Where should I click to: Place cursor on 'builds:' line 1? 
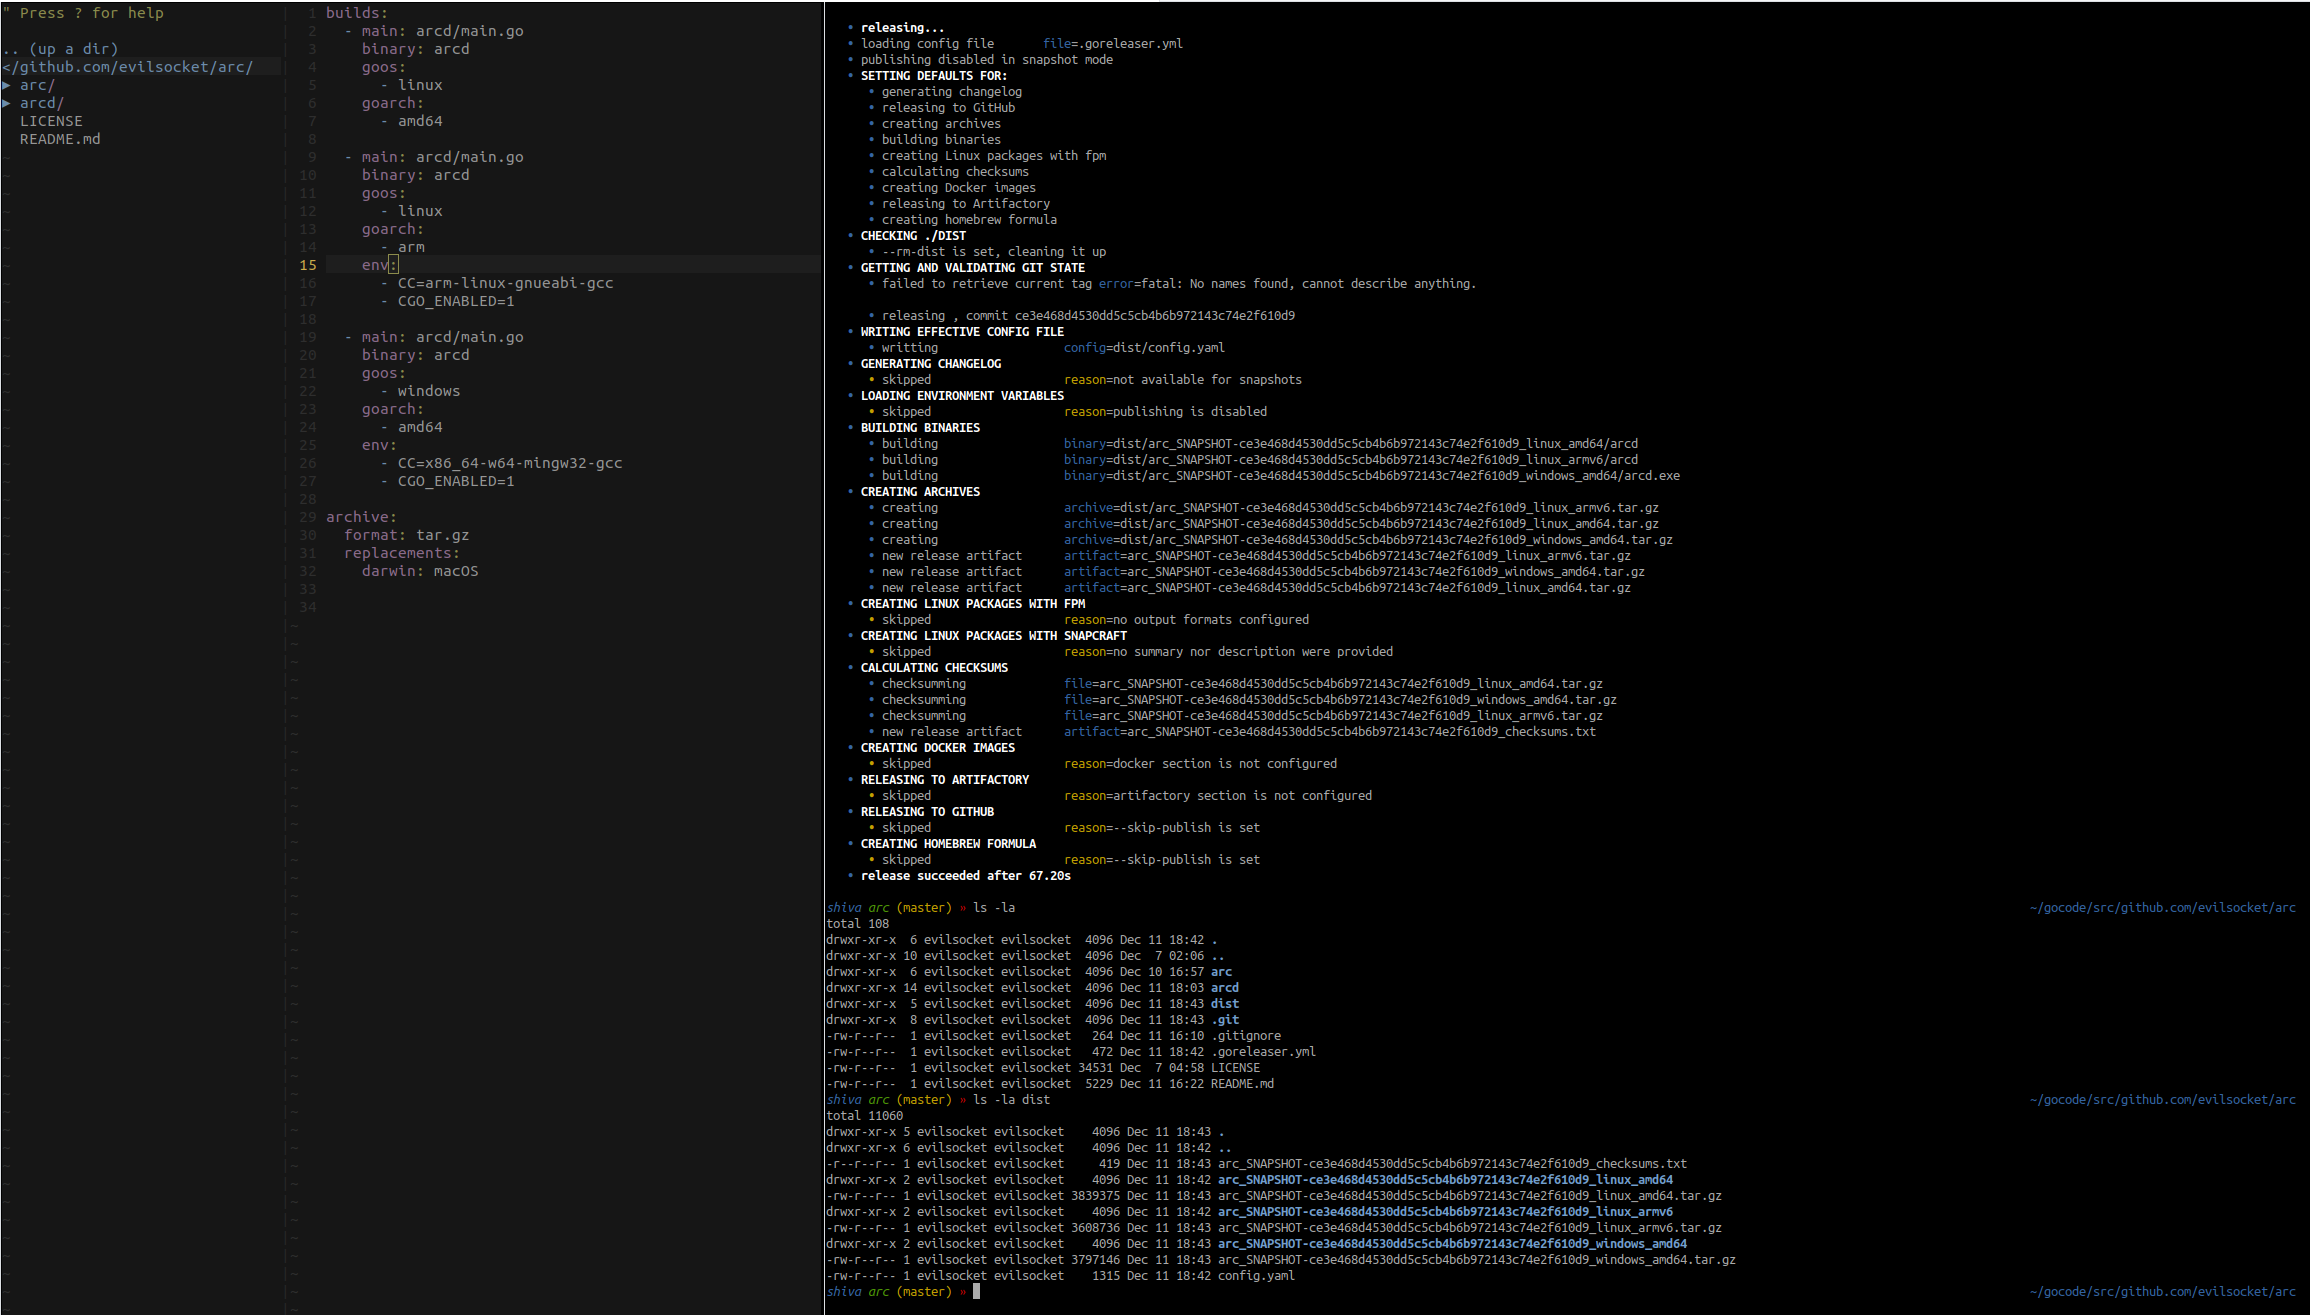[x=357, y=13]
